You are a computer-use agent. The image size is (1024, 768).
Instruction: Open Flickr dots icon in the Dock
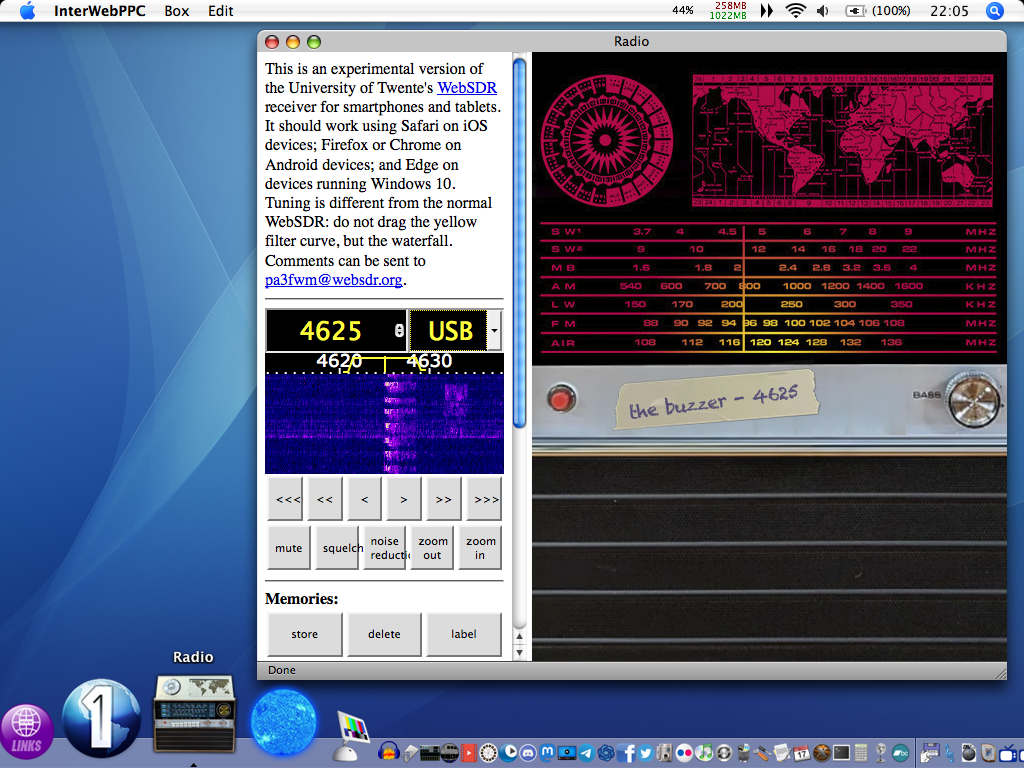[x=684, y=753]
